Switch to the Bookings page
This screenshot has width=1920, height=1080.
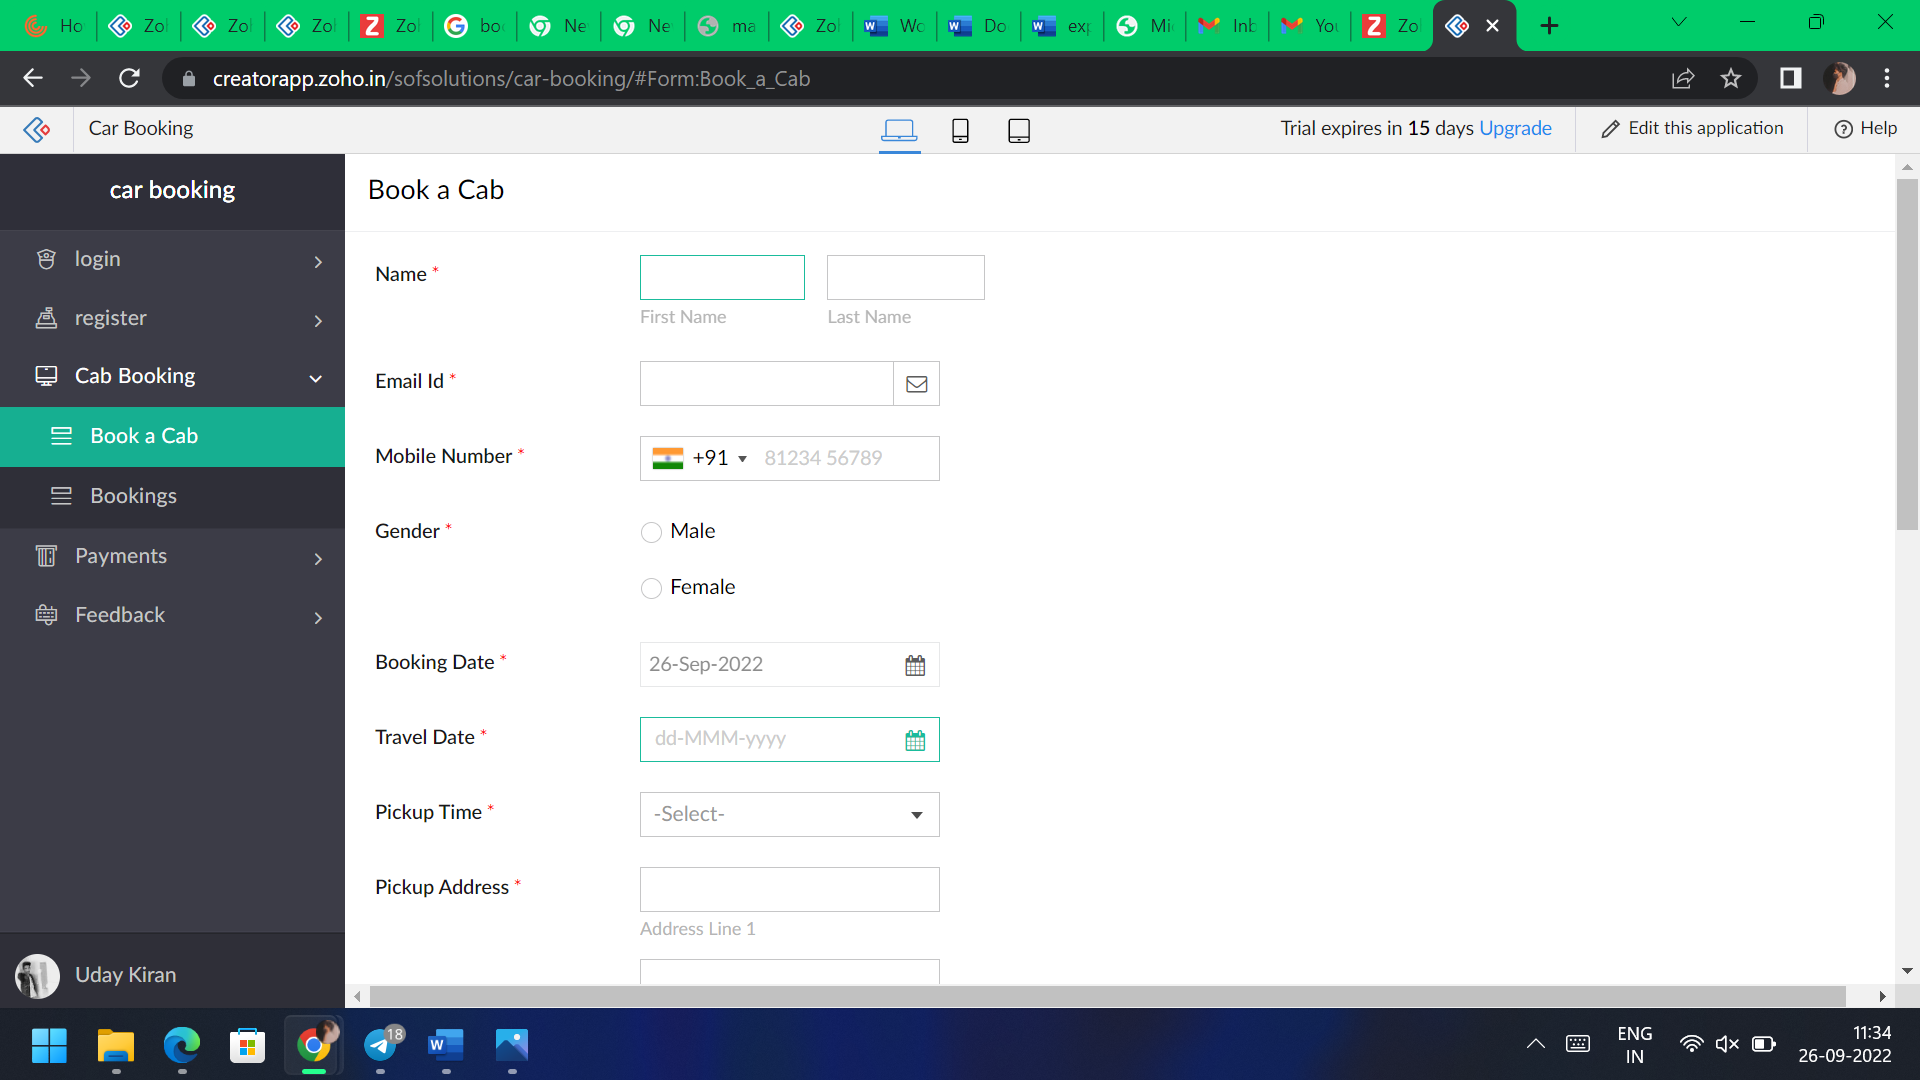click(133, 495)
